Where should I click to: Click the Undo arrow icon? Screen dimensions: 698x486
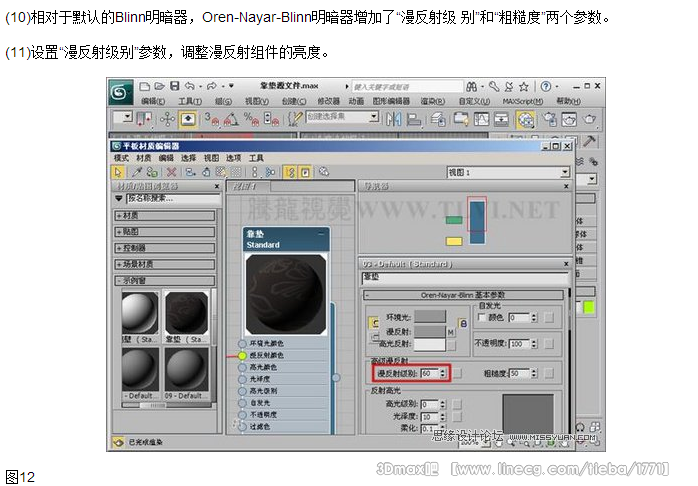point(190,86)
